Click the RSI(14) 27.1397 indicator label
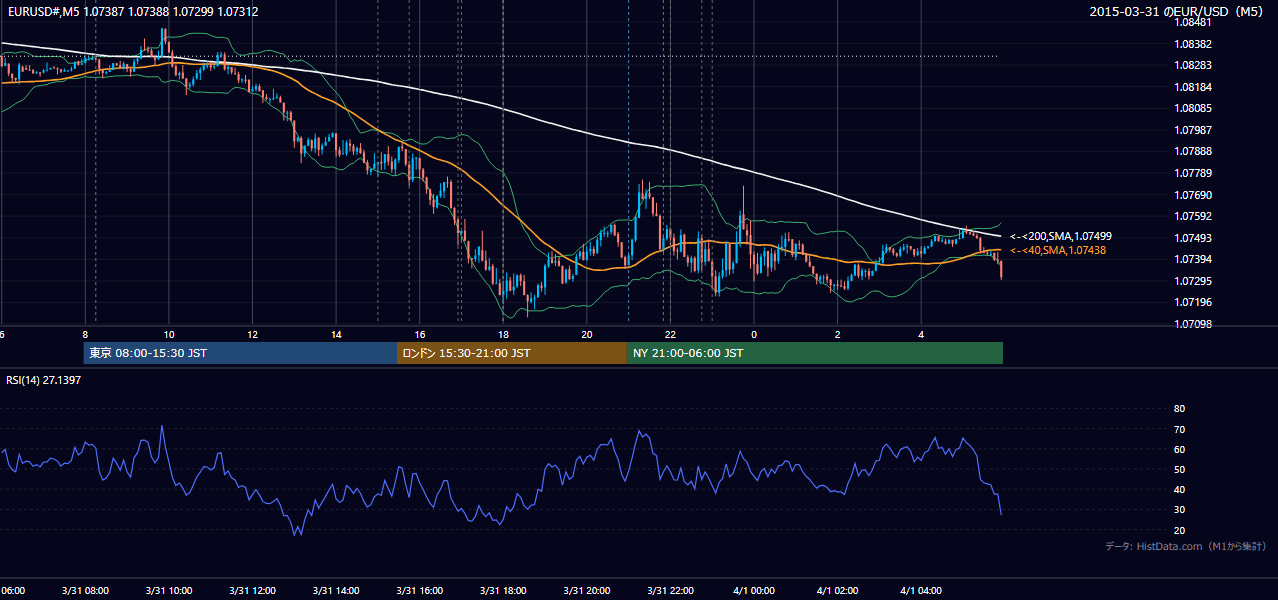The image size is (1278, 600). pos(43,380)
